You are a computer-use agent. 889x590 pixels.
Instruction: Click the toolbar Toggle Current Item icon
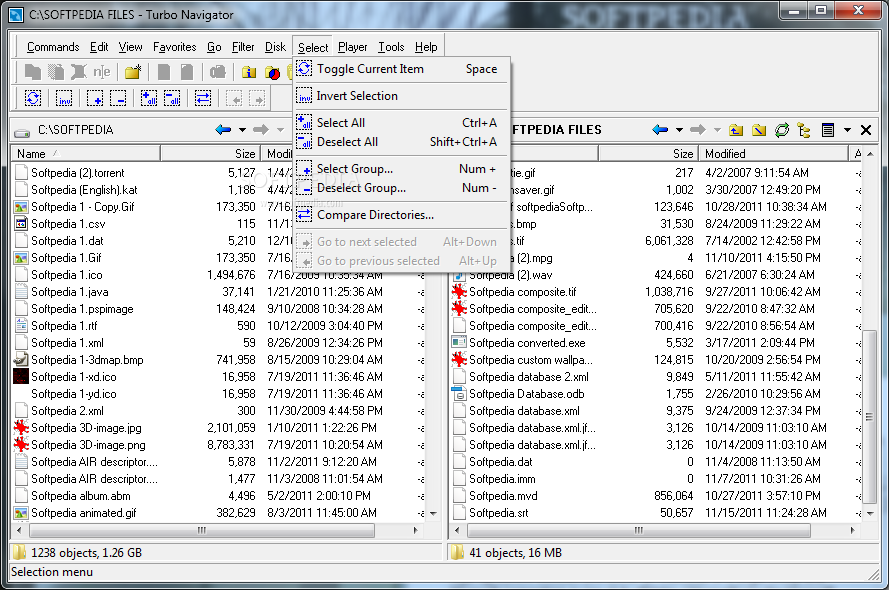coord(33,99)
